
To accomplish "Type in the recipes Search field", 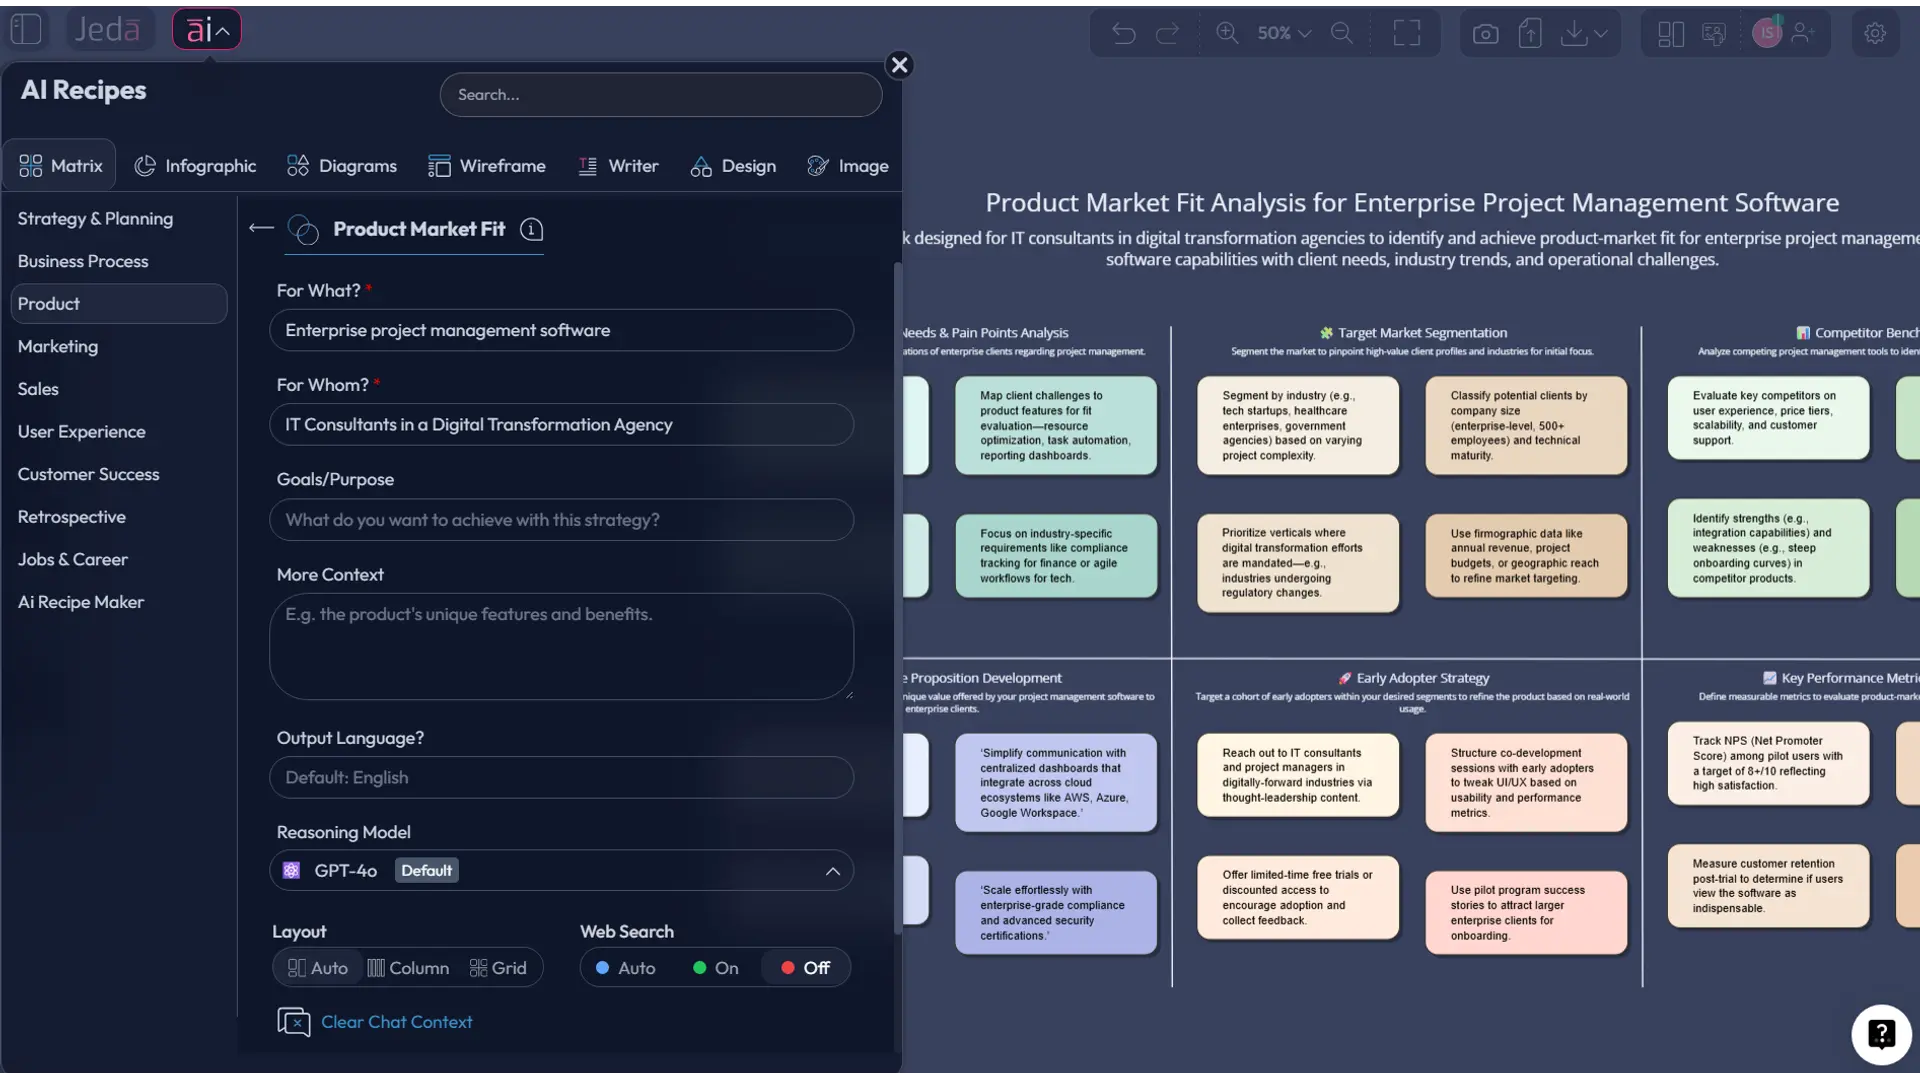I will (x=660, y=94).
